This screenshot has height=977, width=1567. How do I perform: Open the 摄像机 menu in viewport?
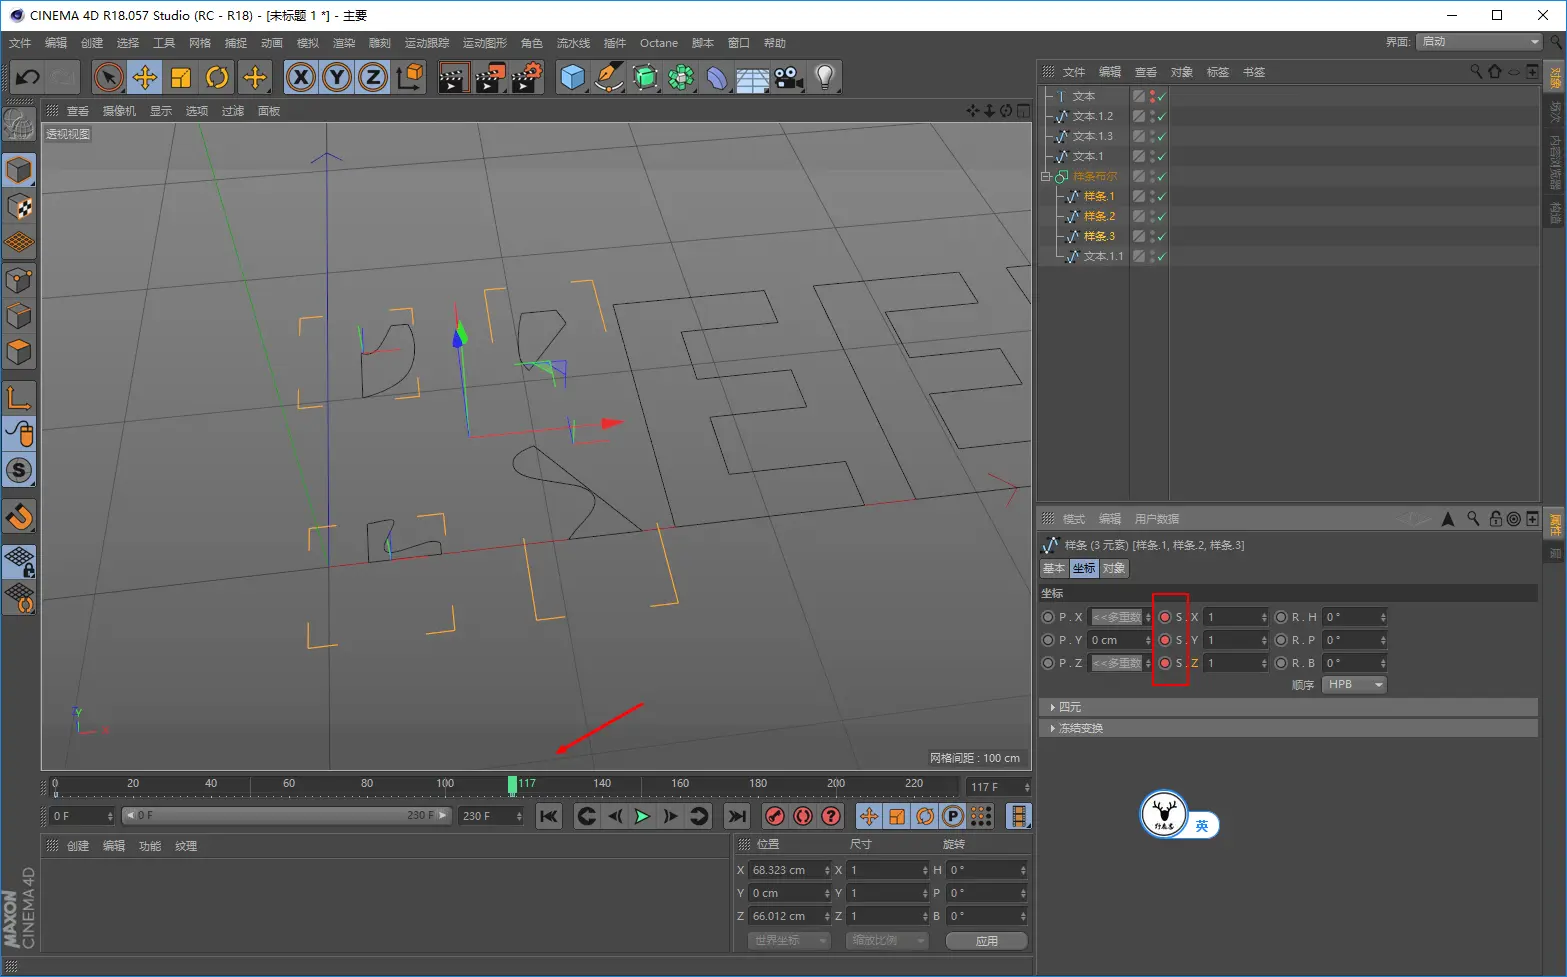pos(120,111)
